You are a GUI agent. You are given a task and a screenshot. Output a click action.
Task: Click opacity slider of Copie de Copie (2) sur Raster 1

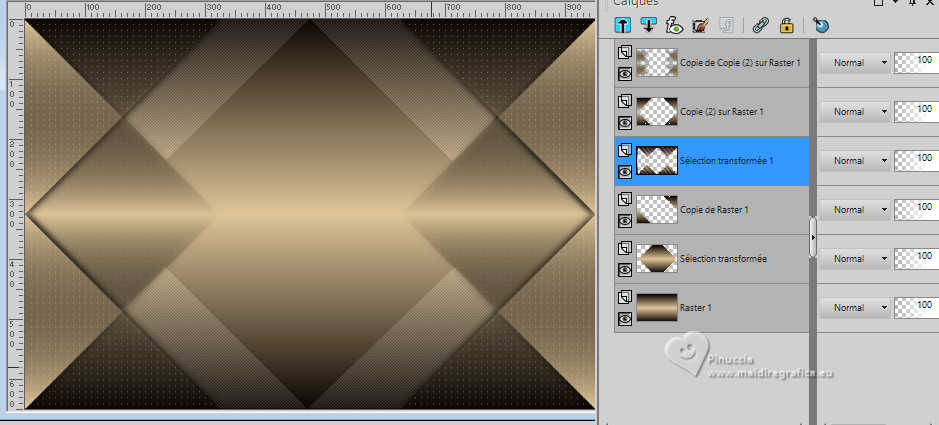click(x=916, y=62)
